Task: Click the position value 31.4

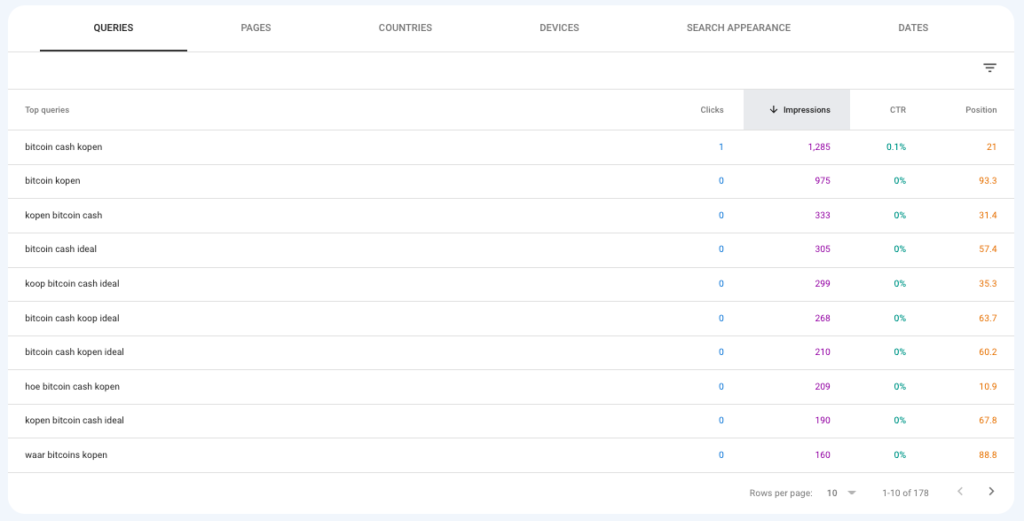Action: (987, 215)
